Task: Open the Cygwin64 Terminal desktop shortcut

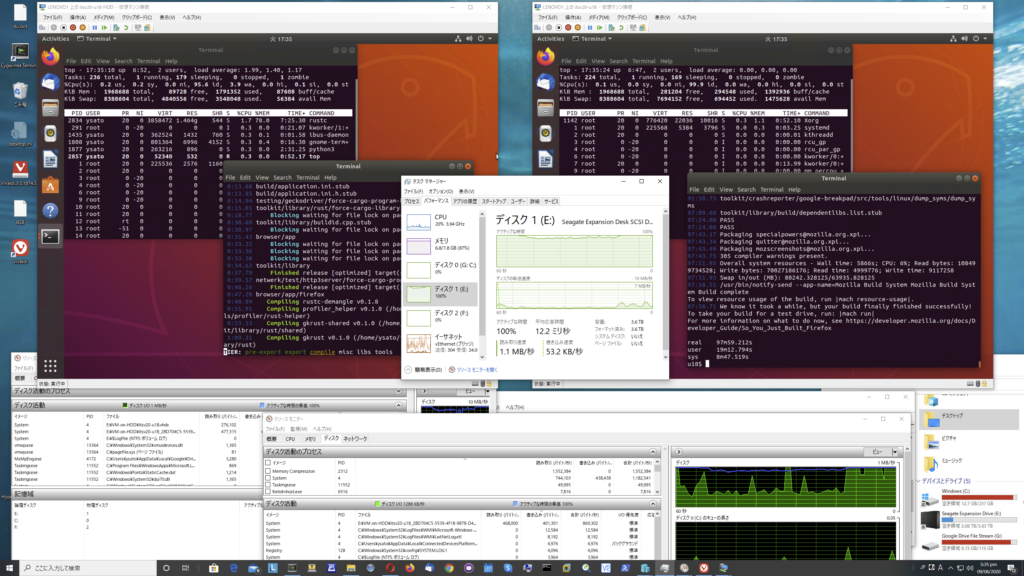Action: coord(20,52)
